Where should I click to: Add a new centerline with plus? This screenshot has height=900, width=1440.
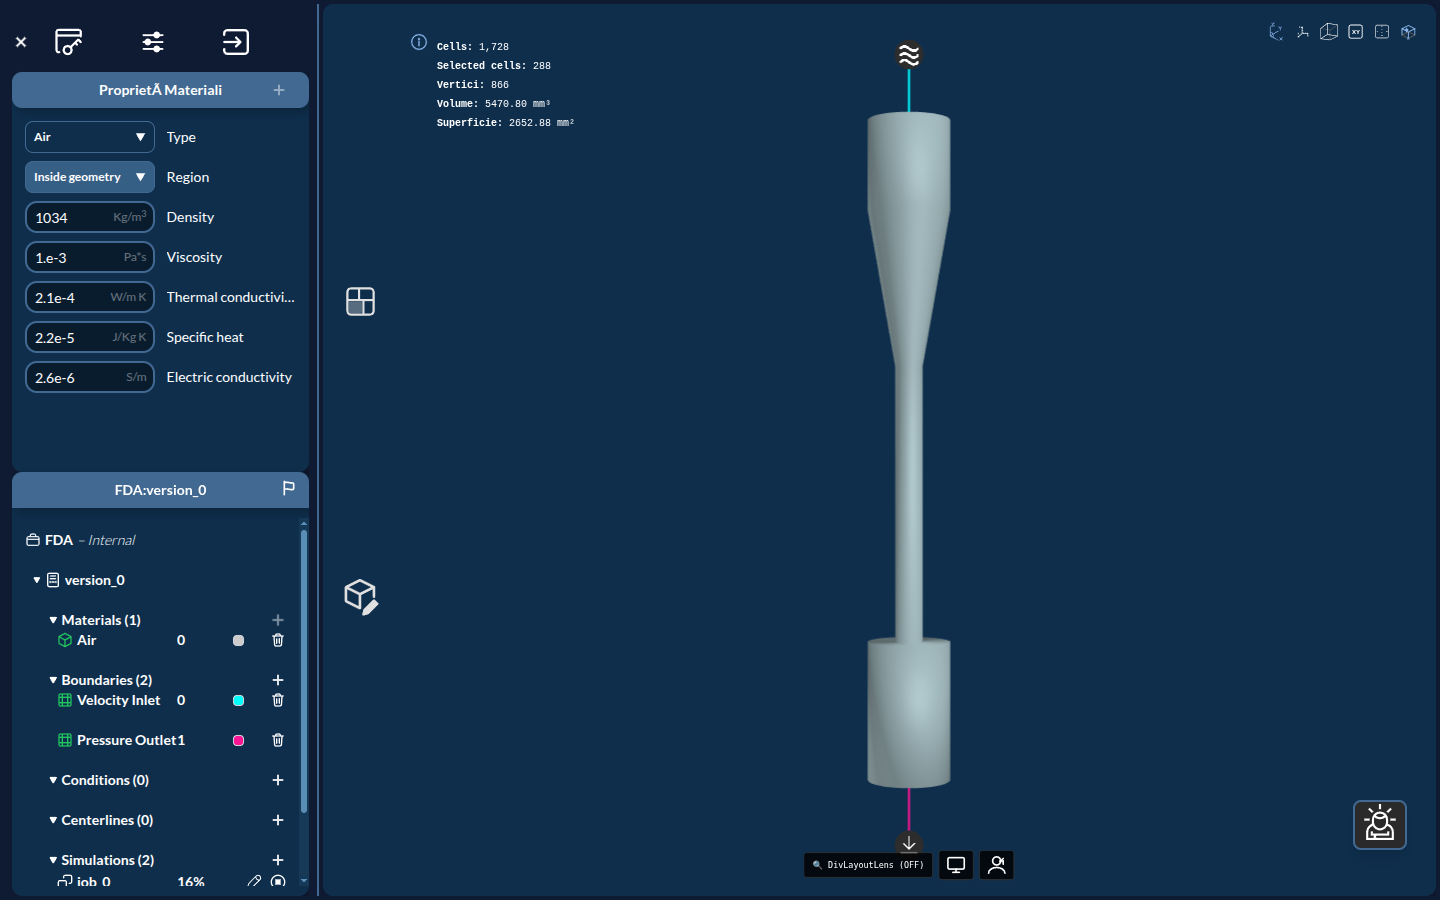(278, 820)
